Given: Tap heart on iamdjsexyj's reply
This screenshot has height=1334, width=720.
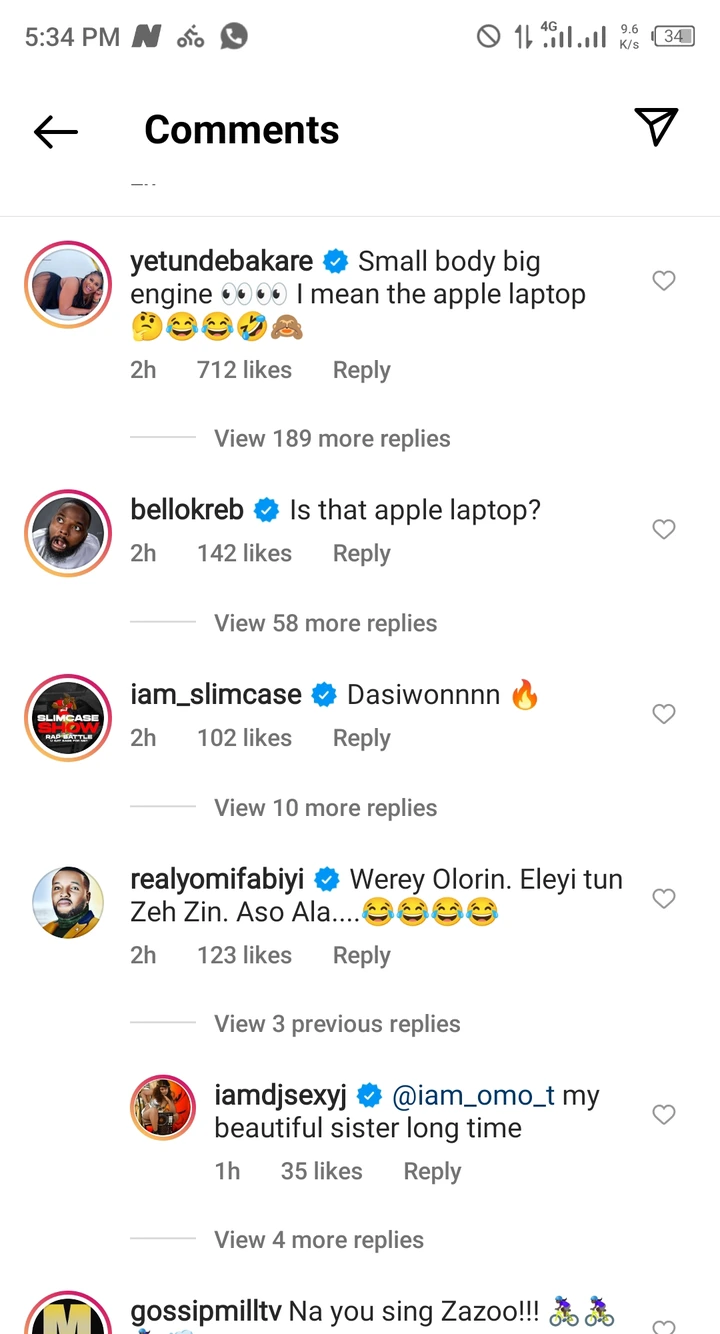Looking at the screenshot, I should pyautogui.click(x=664, y=1114).
